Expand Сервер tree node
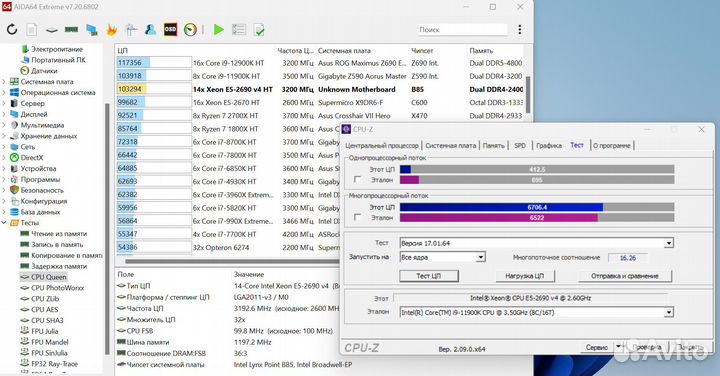 4,103
